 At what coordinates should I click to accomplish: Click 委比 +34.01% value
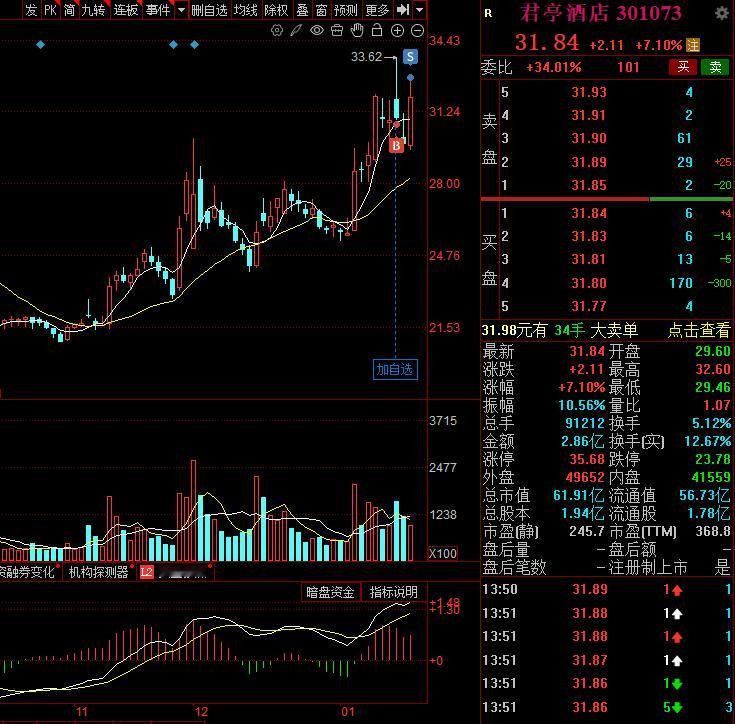pyautogui.click(x=554, y=67)
